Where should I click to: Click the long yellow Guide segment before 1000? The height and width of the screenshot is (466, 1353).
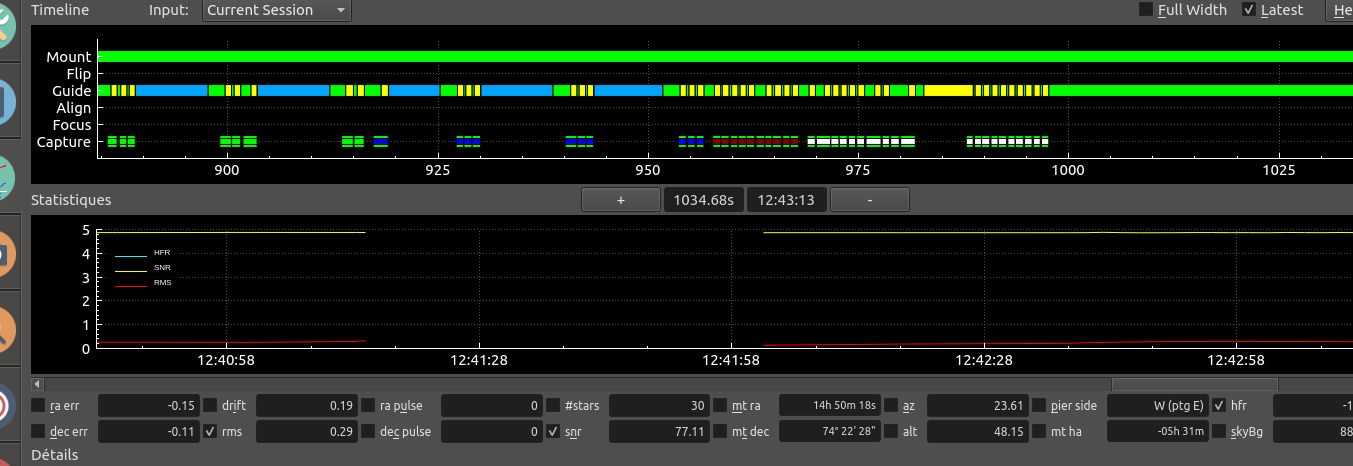(949, 90)
